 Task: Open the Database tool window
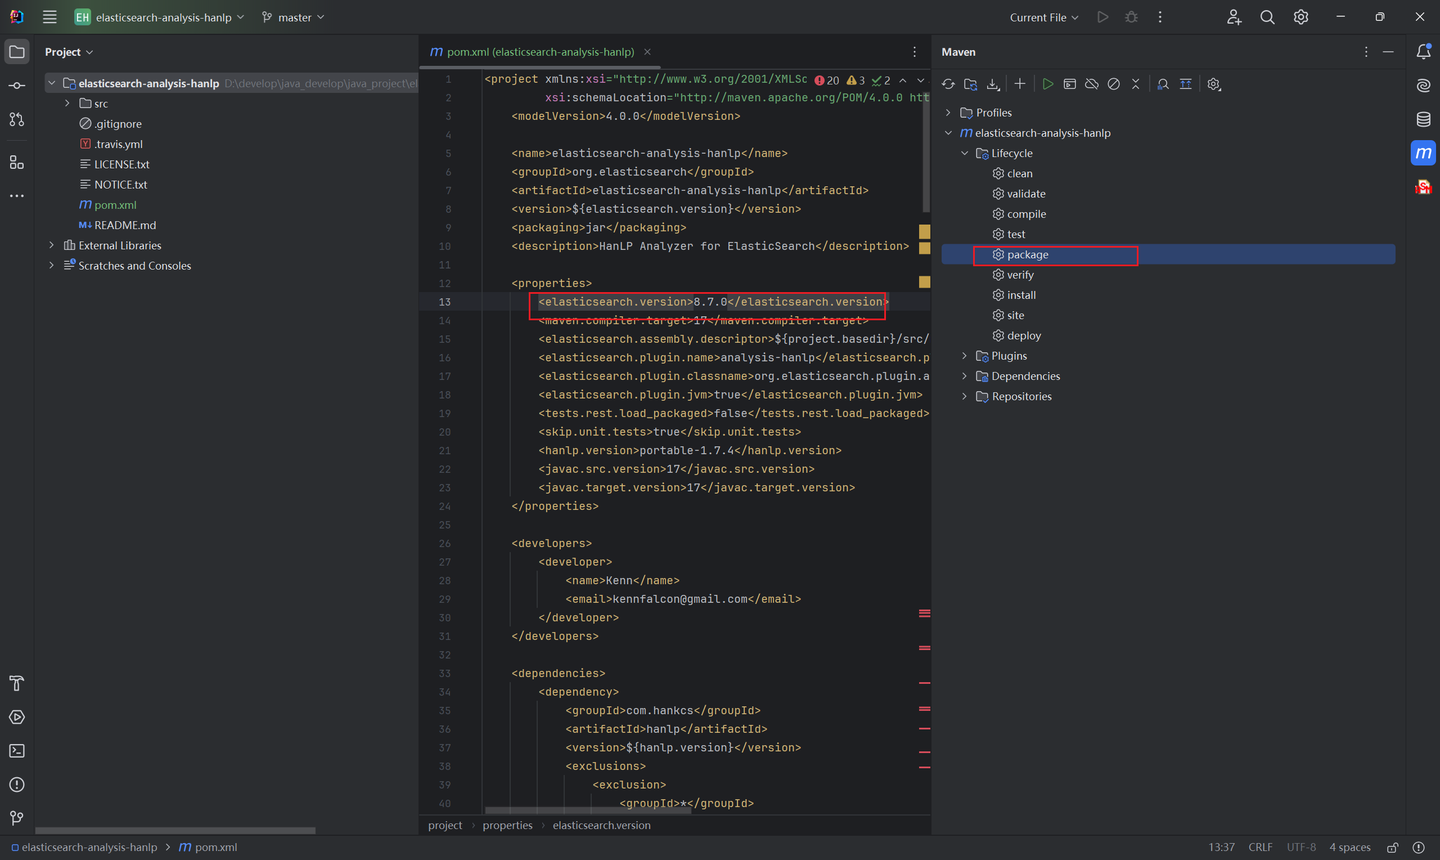click(1424, 118)
